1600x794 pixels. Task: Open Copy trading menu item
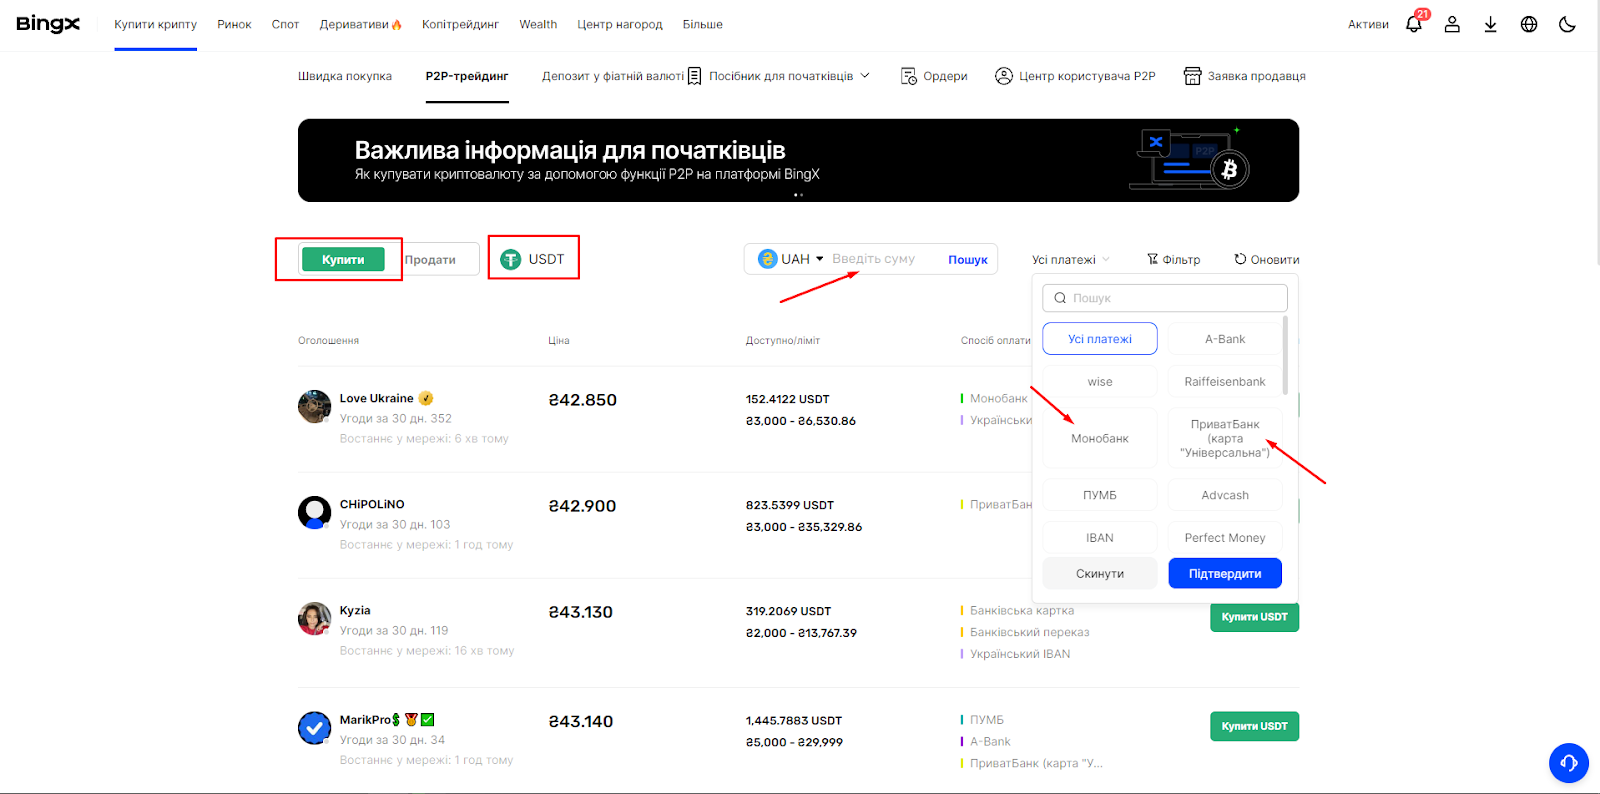(x=460, y=24)
